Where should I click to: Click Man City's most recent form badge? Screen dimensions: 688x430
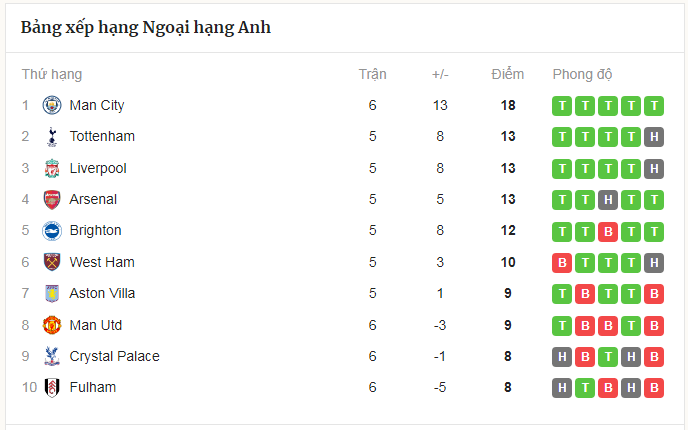pos(654,105)
